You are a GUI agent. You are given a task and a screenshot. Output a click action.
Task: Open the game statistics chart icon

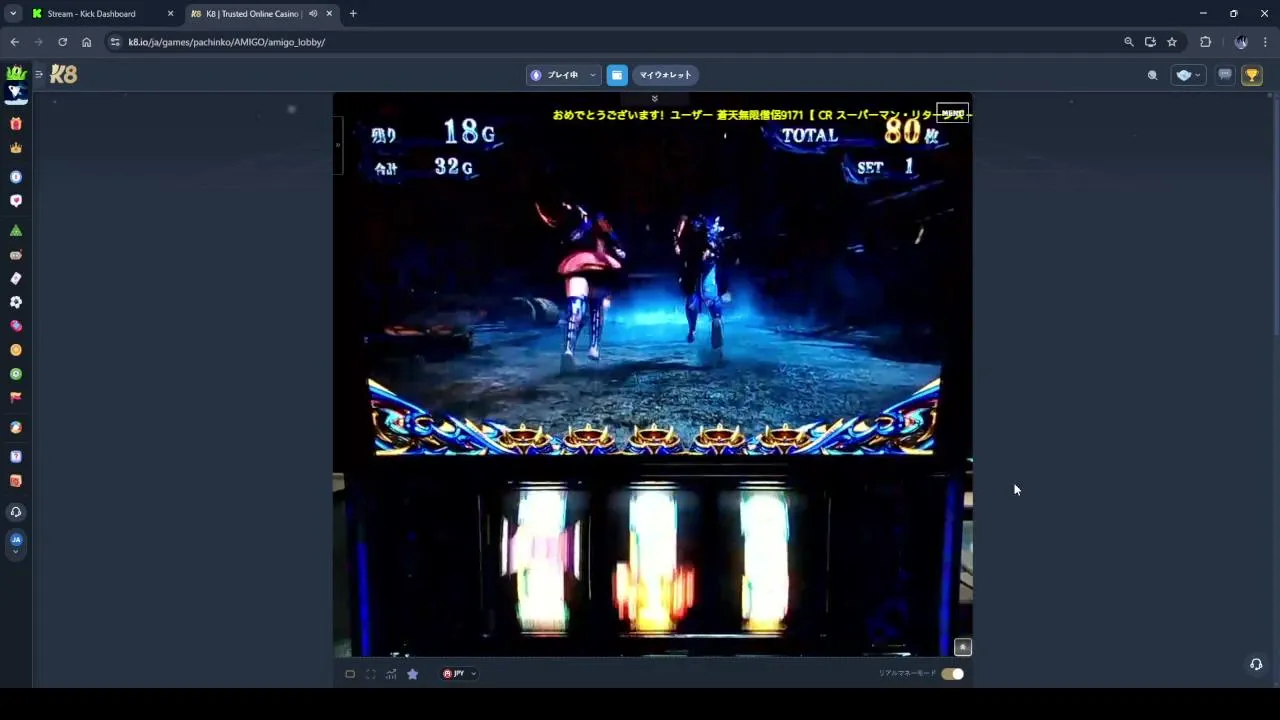391,674
